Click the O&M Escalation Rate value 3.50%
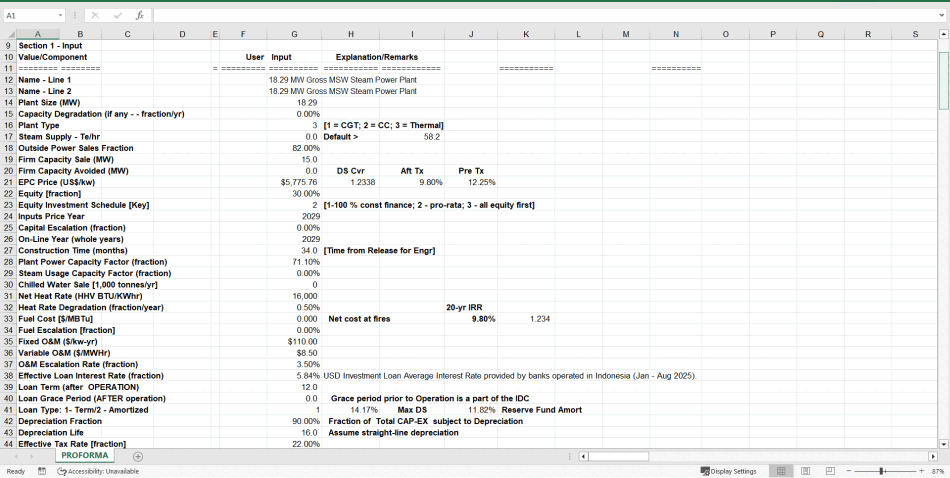950x478 pixels. (x=294, y=365)
